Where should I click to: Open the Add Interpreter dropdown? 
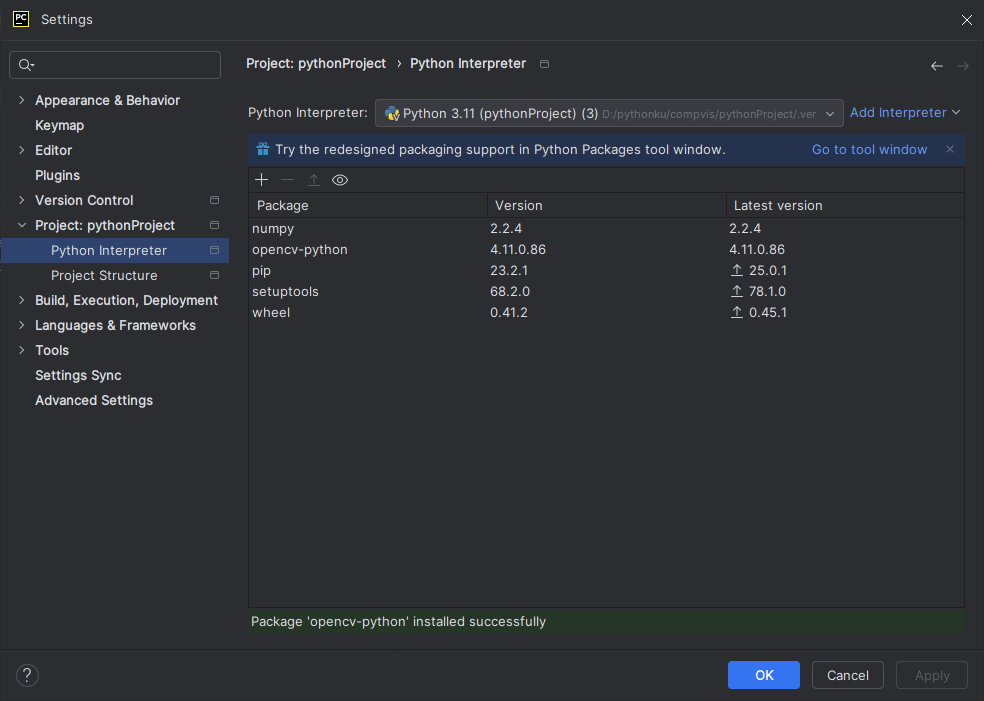pos(905,113)
